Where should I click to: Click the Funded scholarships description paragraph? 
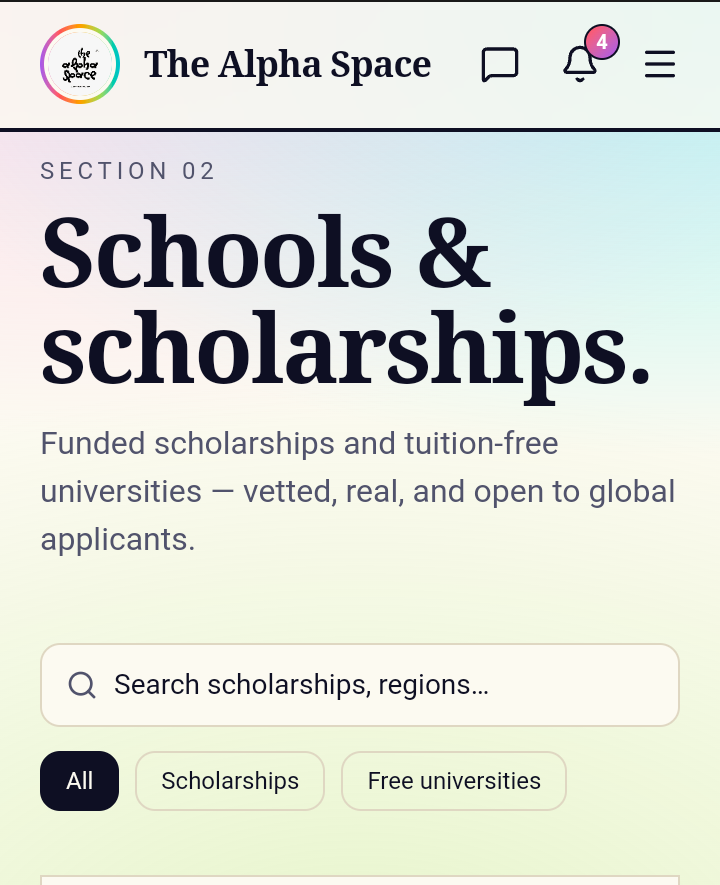click(x=358, y=491)
